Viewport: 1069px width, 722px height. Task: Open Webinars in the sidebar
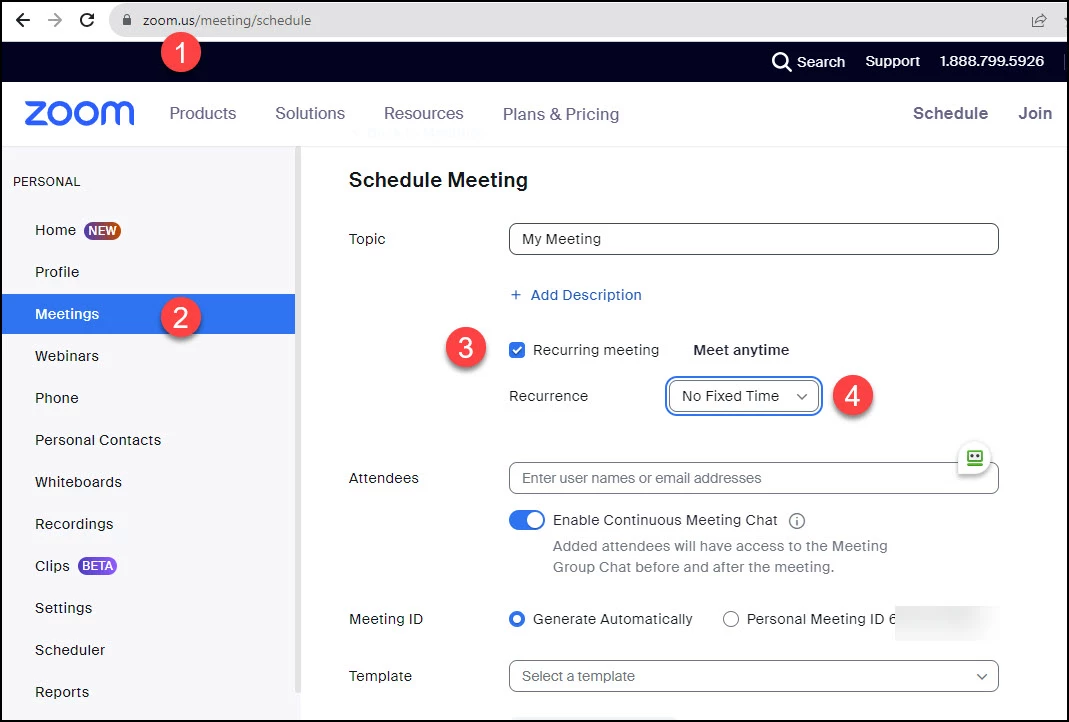(67, 356)
